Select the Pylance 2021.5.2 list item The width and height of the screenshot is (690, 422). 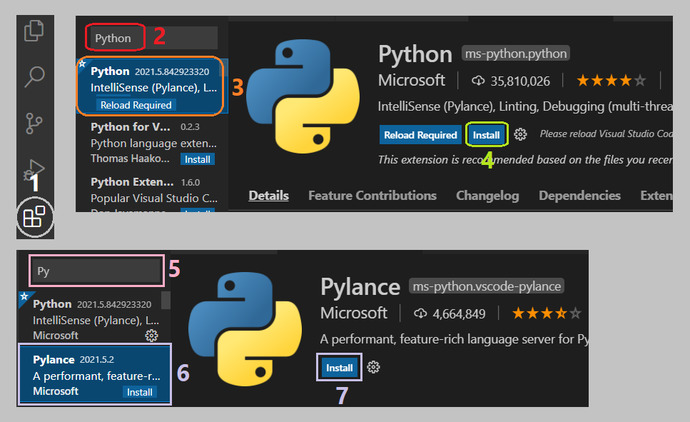(x=95, y=374)
